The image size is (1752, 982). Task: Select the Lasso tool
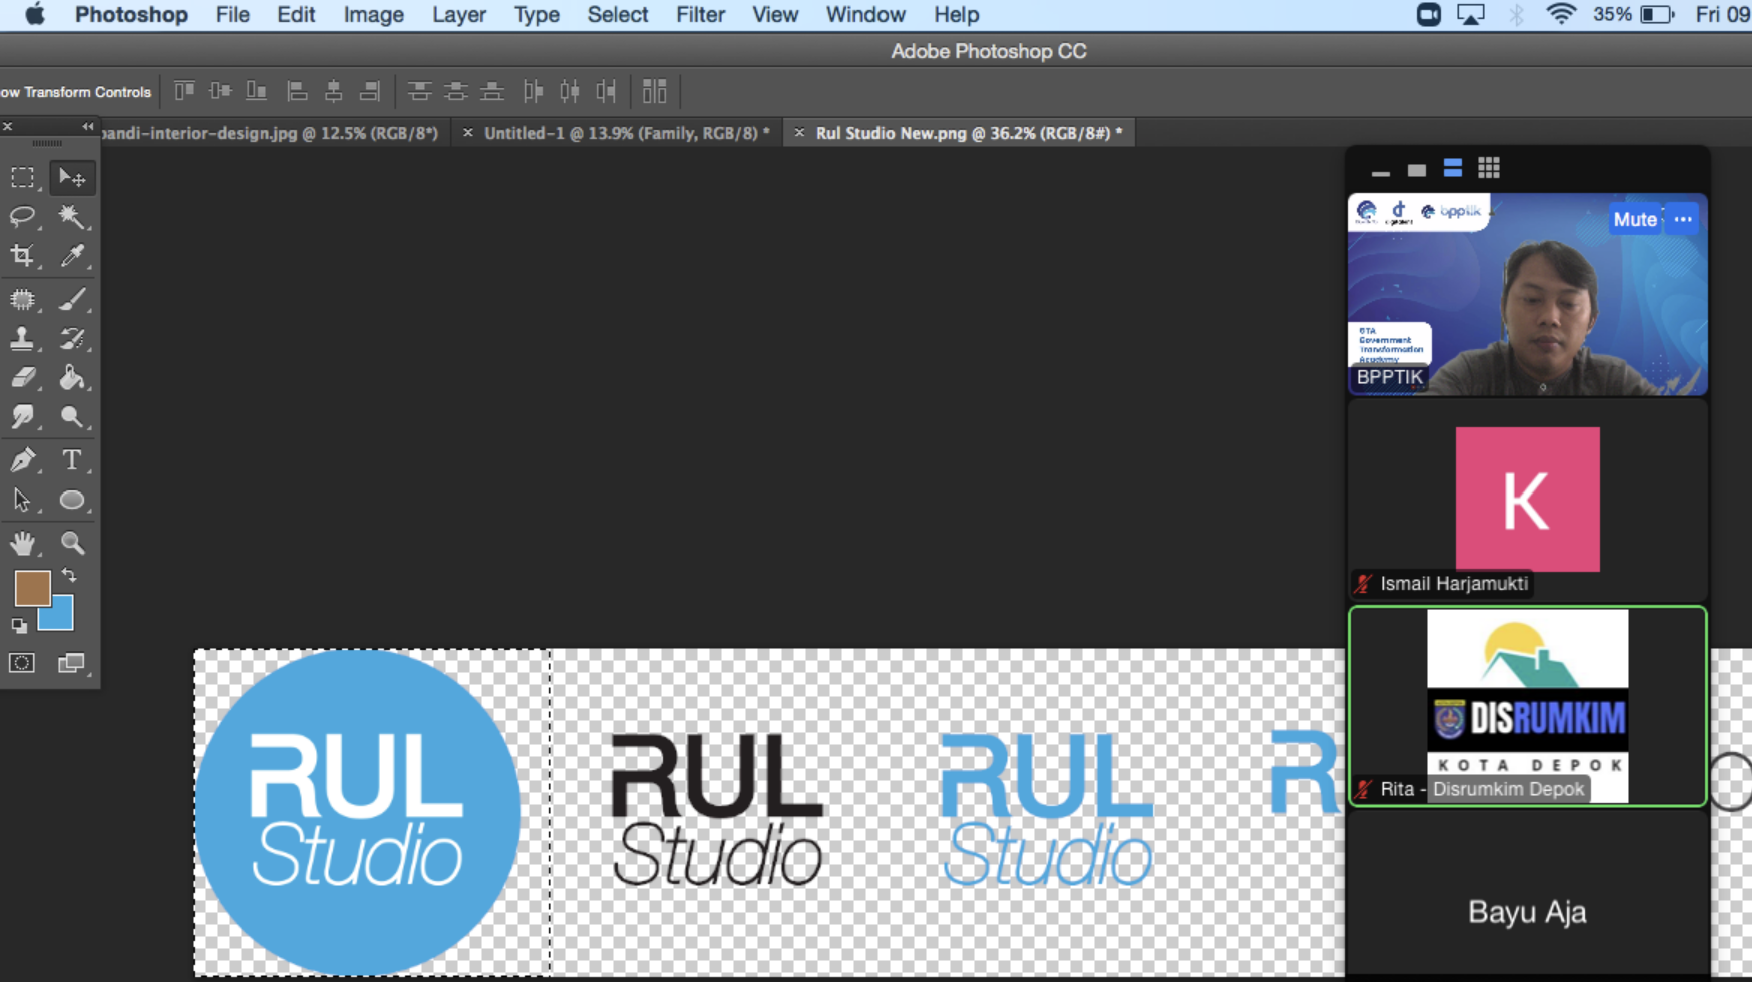(x=22, y=217)
